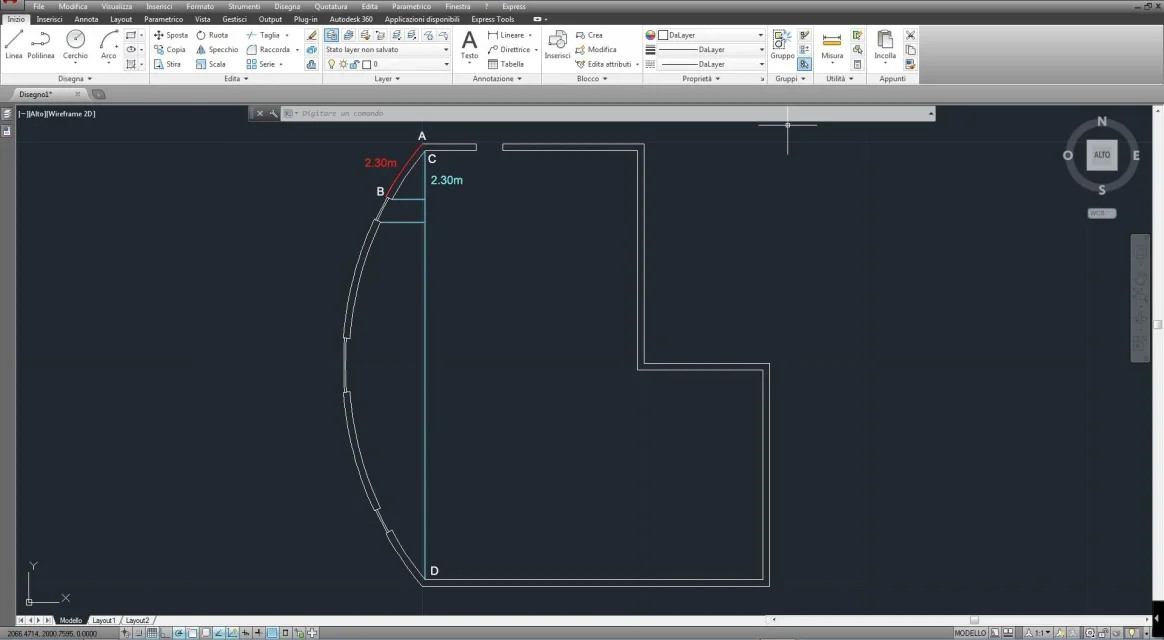Click the Modifica block button

point(596,50)
